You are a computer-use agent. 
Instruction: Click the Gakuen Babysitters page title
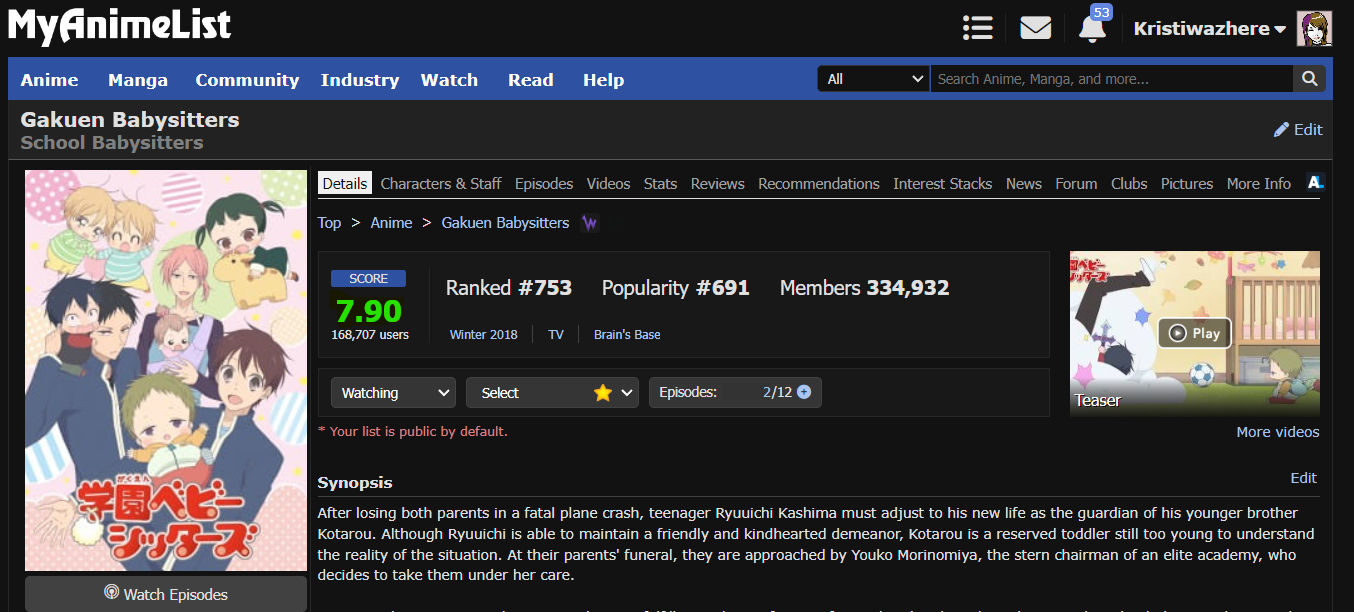[x=130, y=120]
